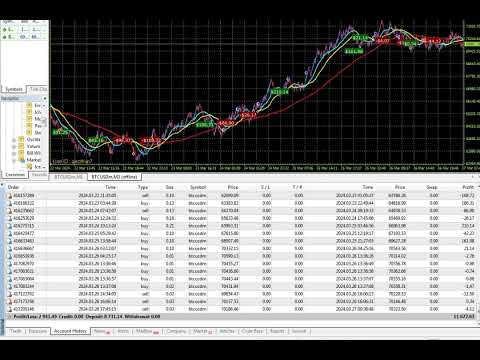Click the order icon in the -2.78 profit row

tap(10, 256)
